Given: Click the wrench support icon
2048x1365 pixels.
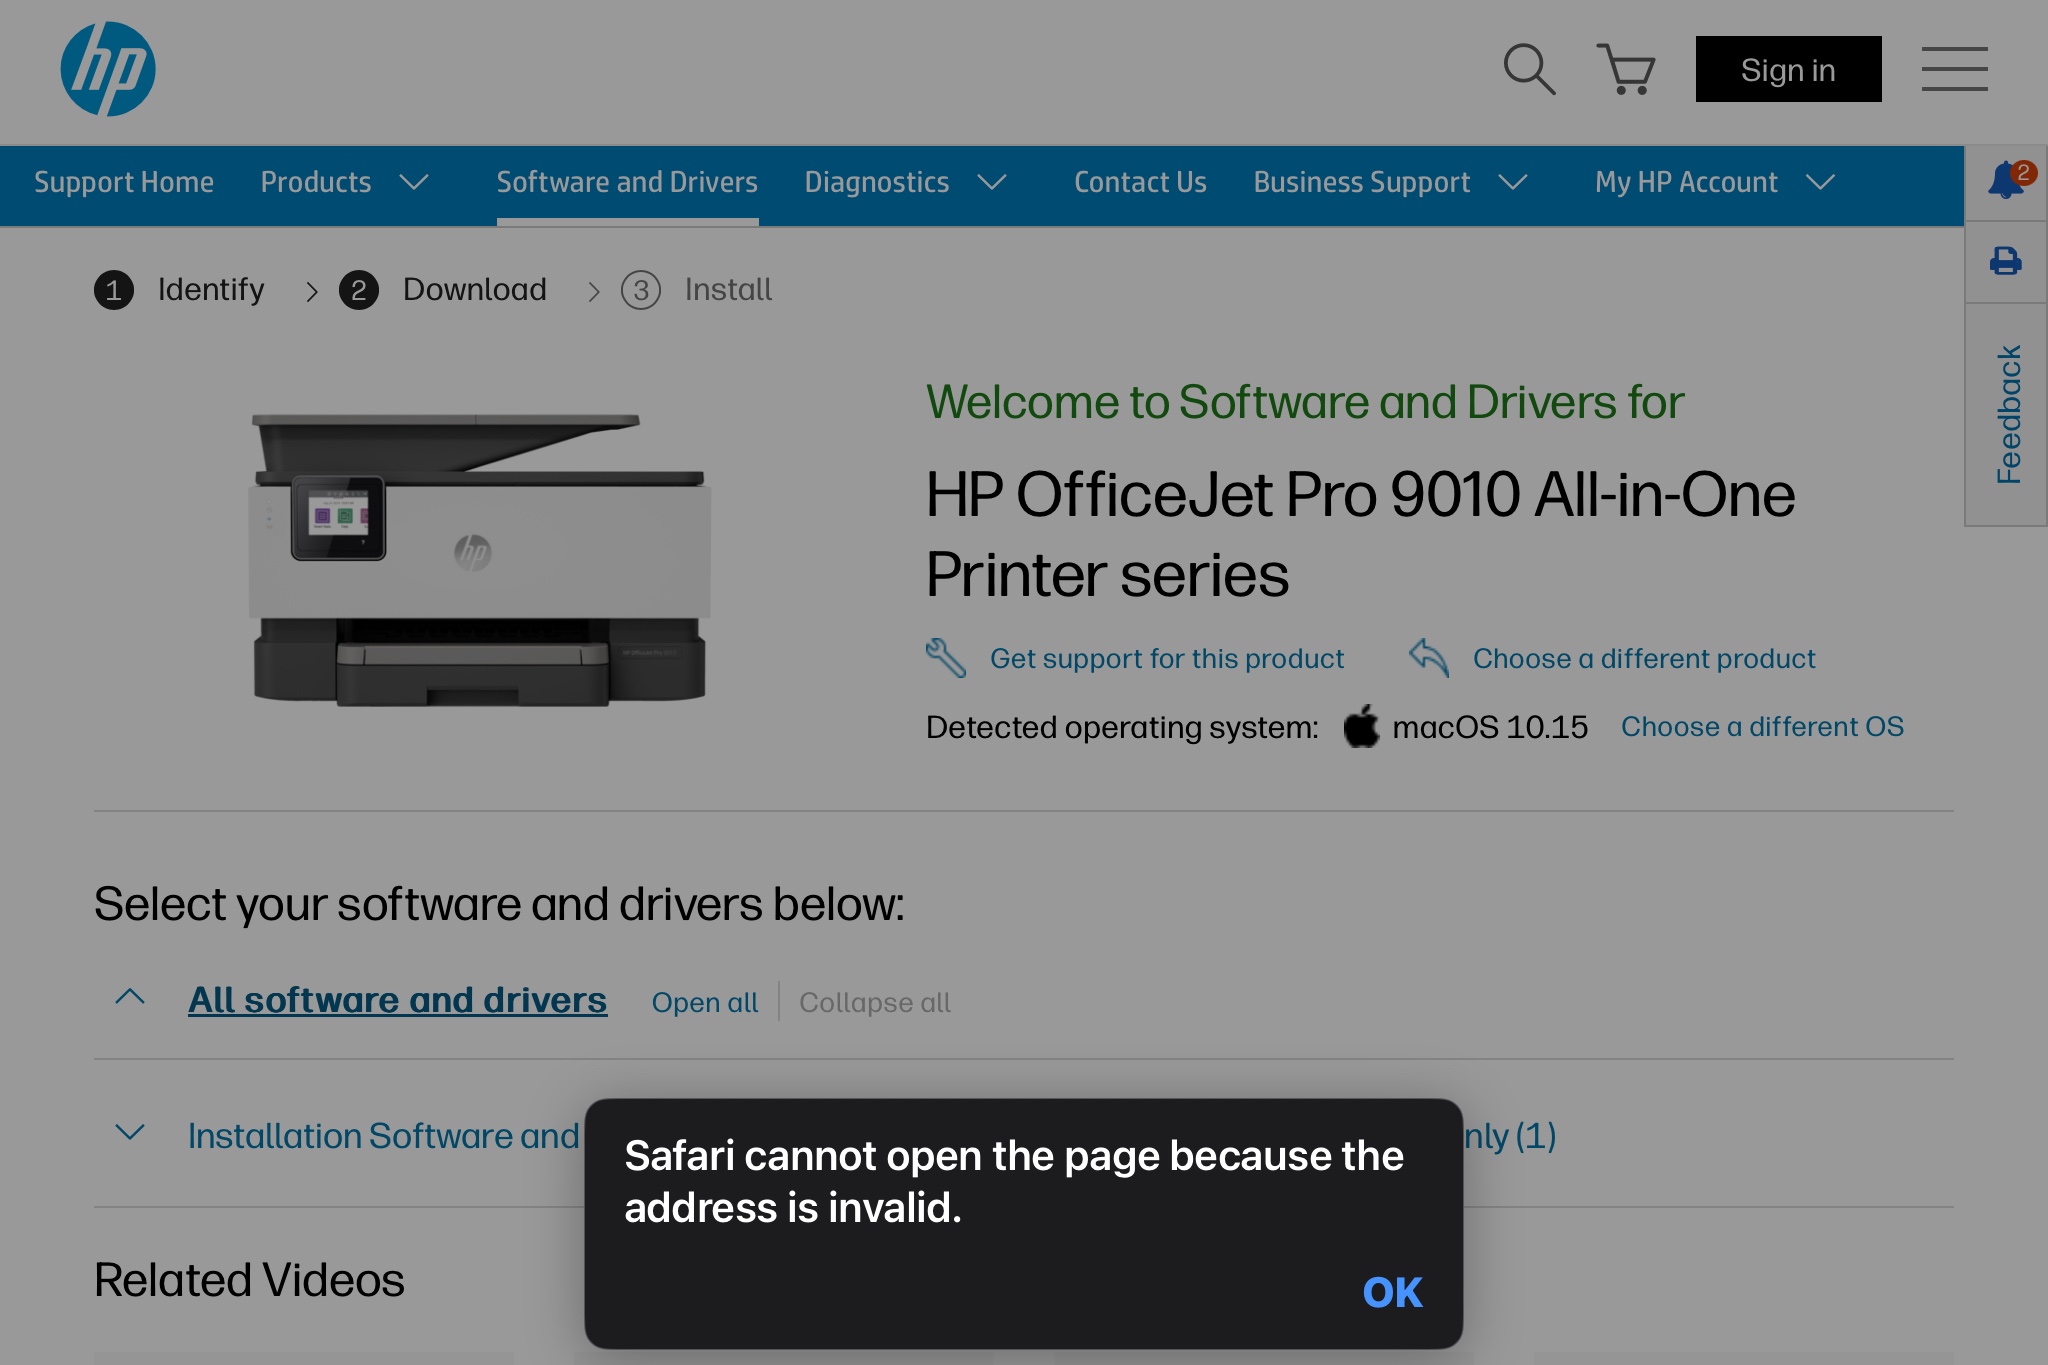Looking at the screenshot, I should 945,658.
